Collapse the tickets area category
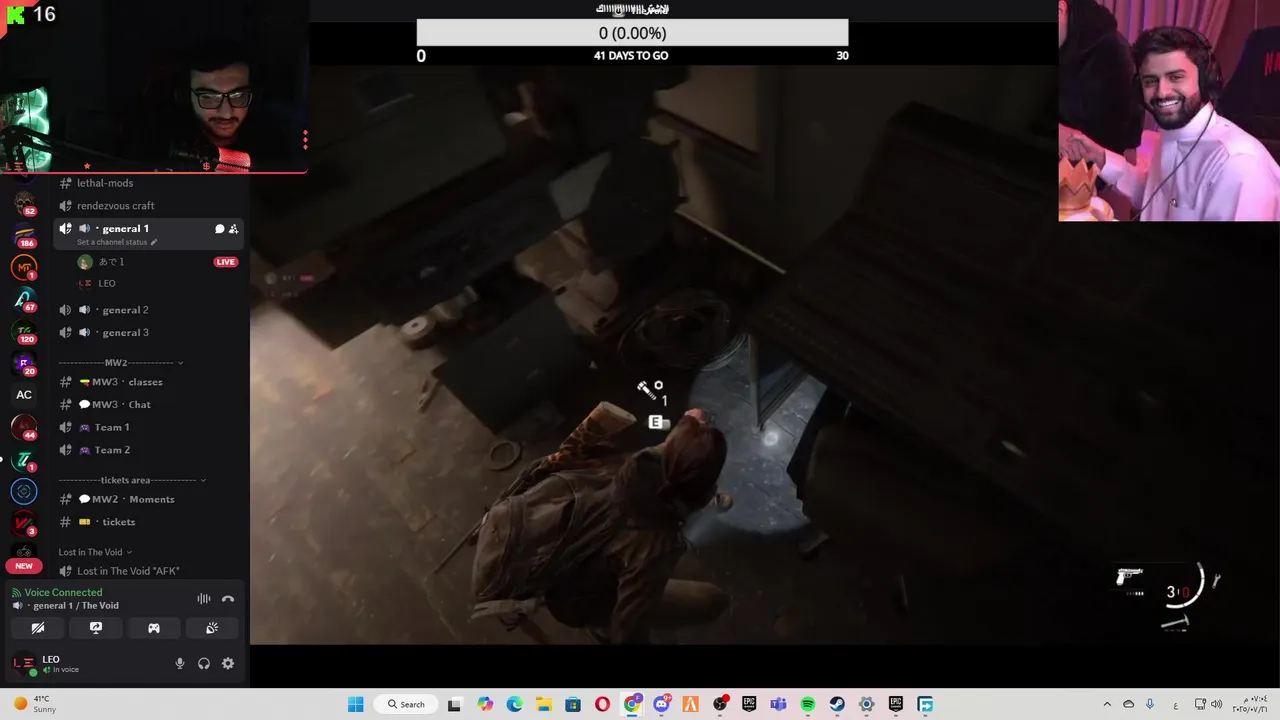The height and width of the screenshot is (720, 1280). (x=132, y=480)
